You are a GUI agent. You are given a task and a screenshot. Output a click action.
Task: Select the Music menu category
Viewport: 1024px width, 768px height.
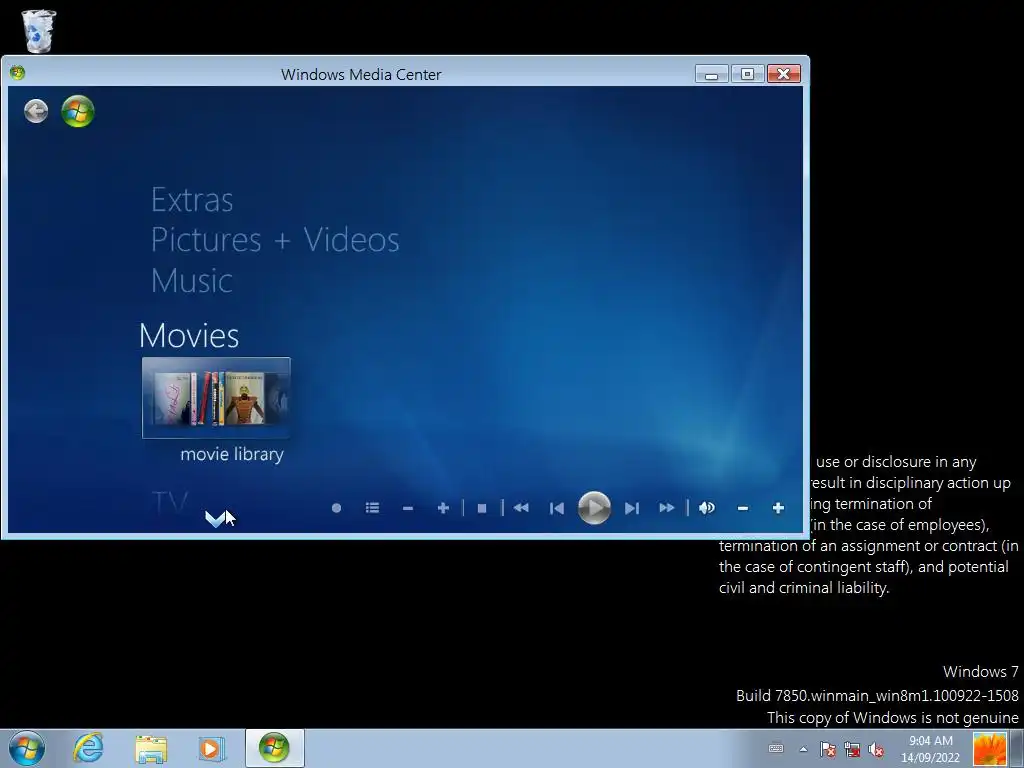point(191,281)
